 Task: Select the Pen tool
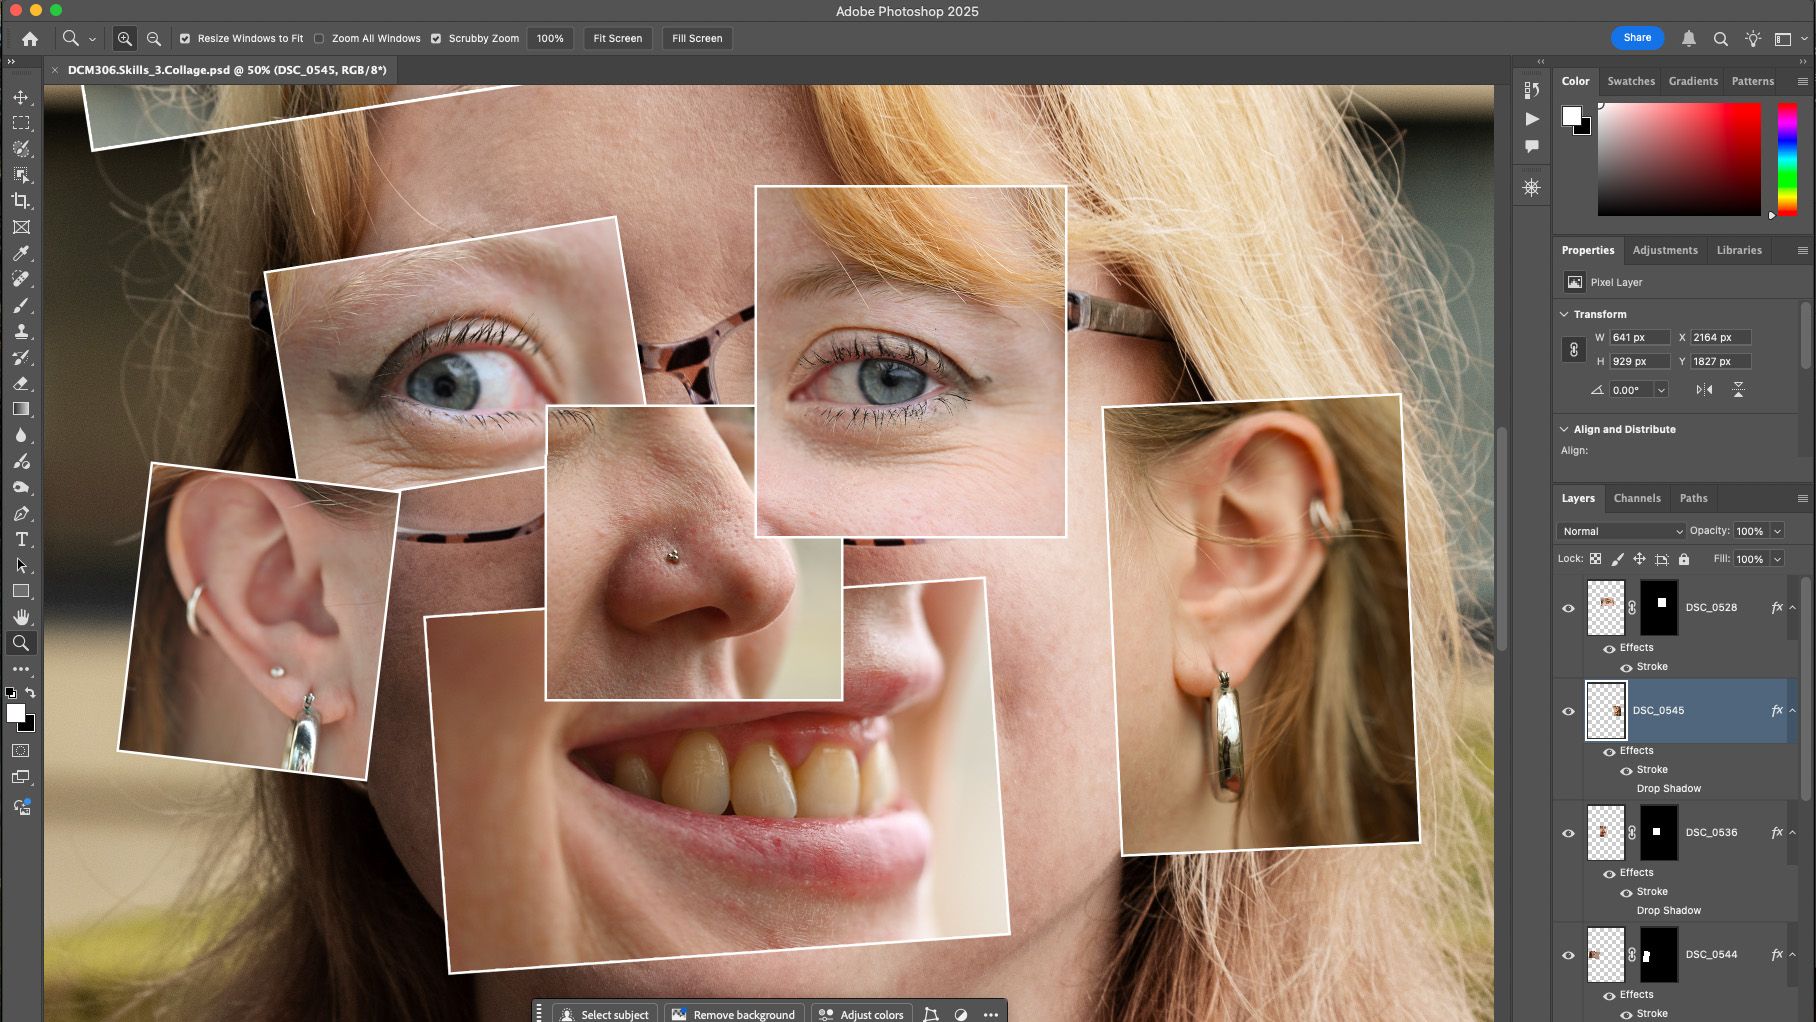click(21, 513)
